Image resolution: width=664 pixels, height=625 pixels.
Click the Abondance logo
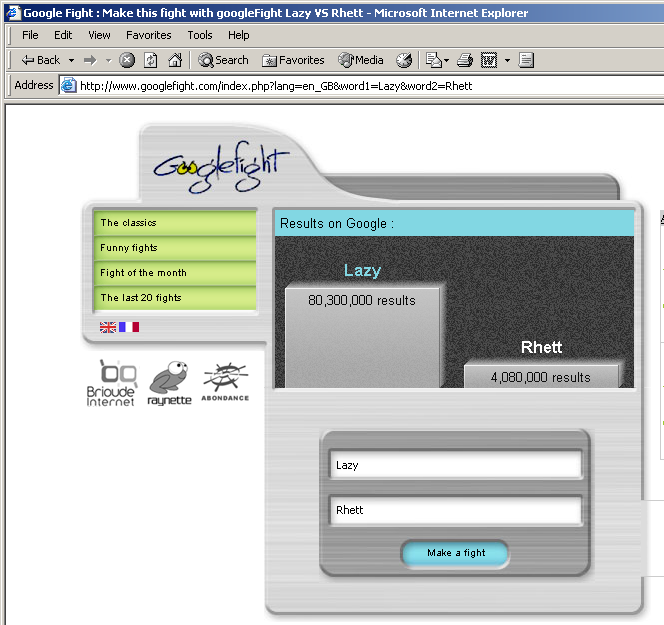click(225, 381)
